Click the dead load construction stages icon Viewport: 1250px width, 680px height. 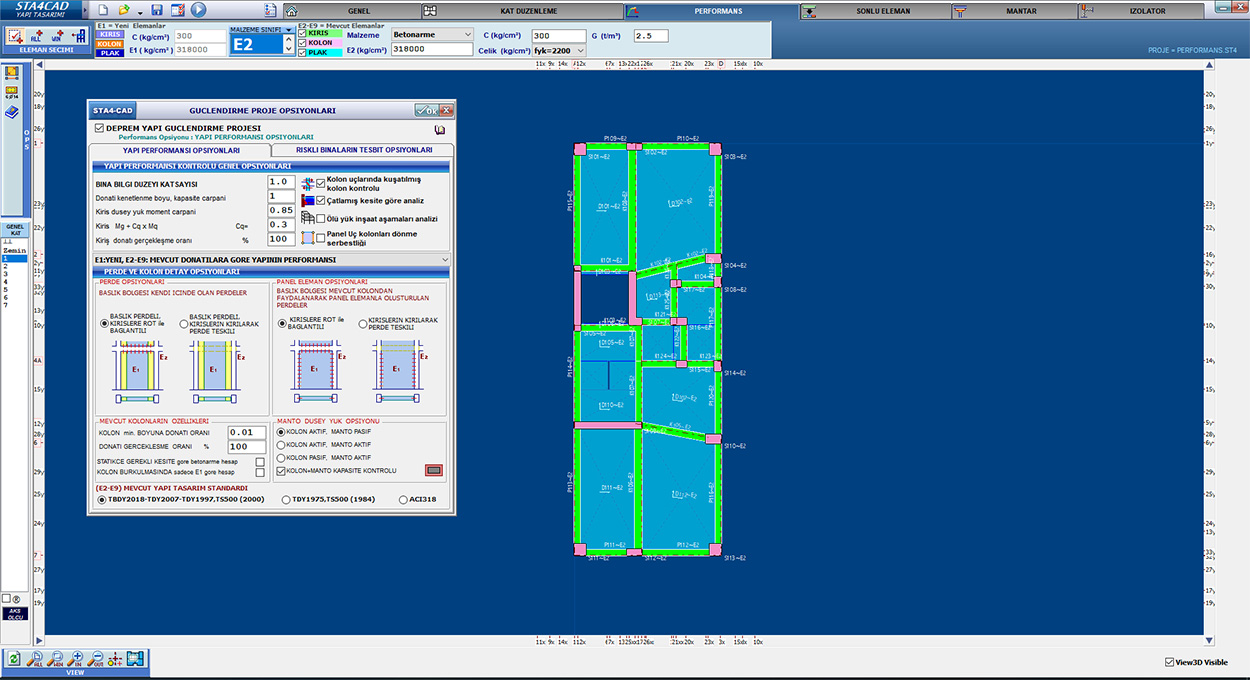click(x=307, y=217)
